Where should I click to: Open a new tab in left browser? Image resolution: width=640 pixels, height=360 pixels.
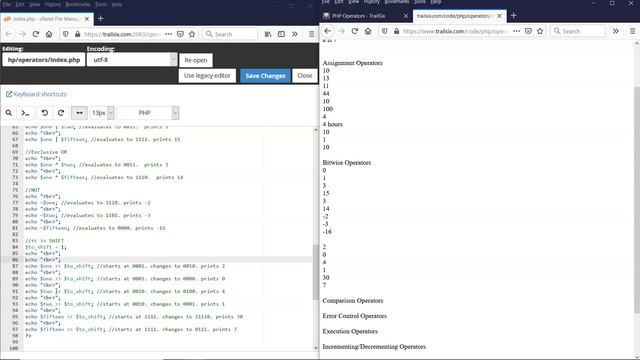tap(101, 19)
